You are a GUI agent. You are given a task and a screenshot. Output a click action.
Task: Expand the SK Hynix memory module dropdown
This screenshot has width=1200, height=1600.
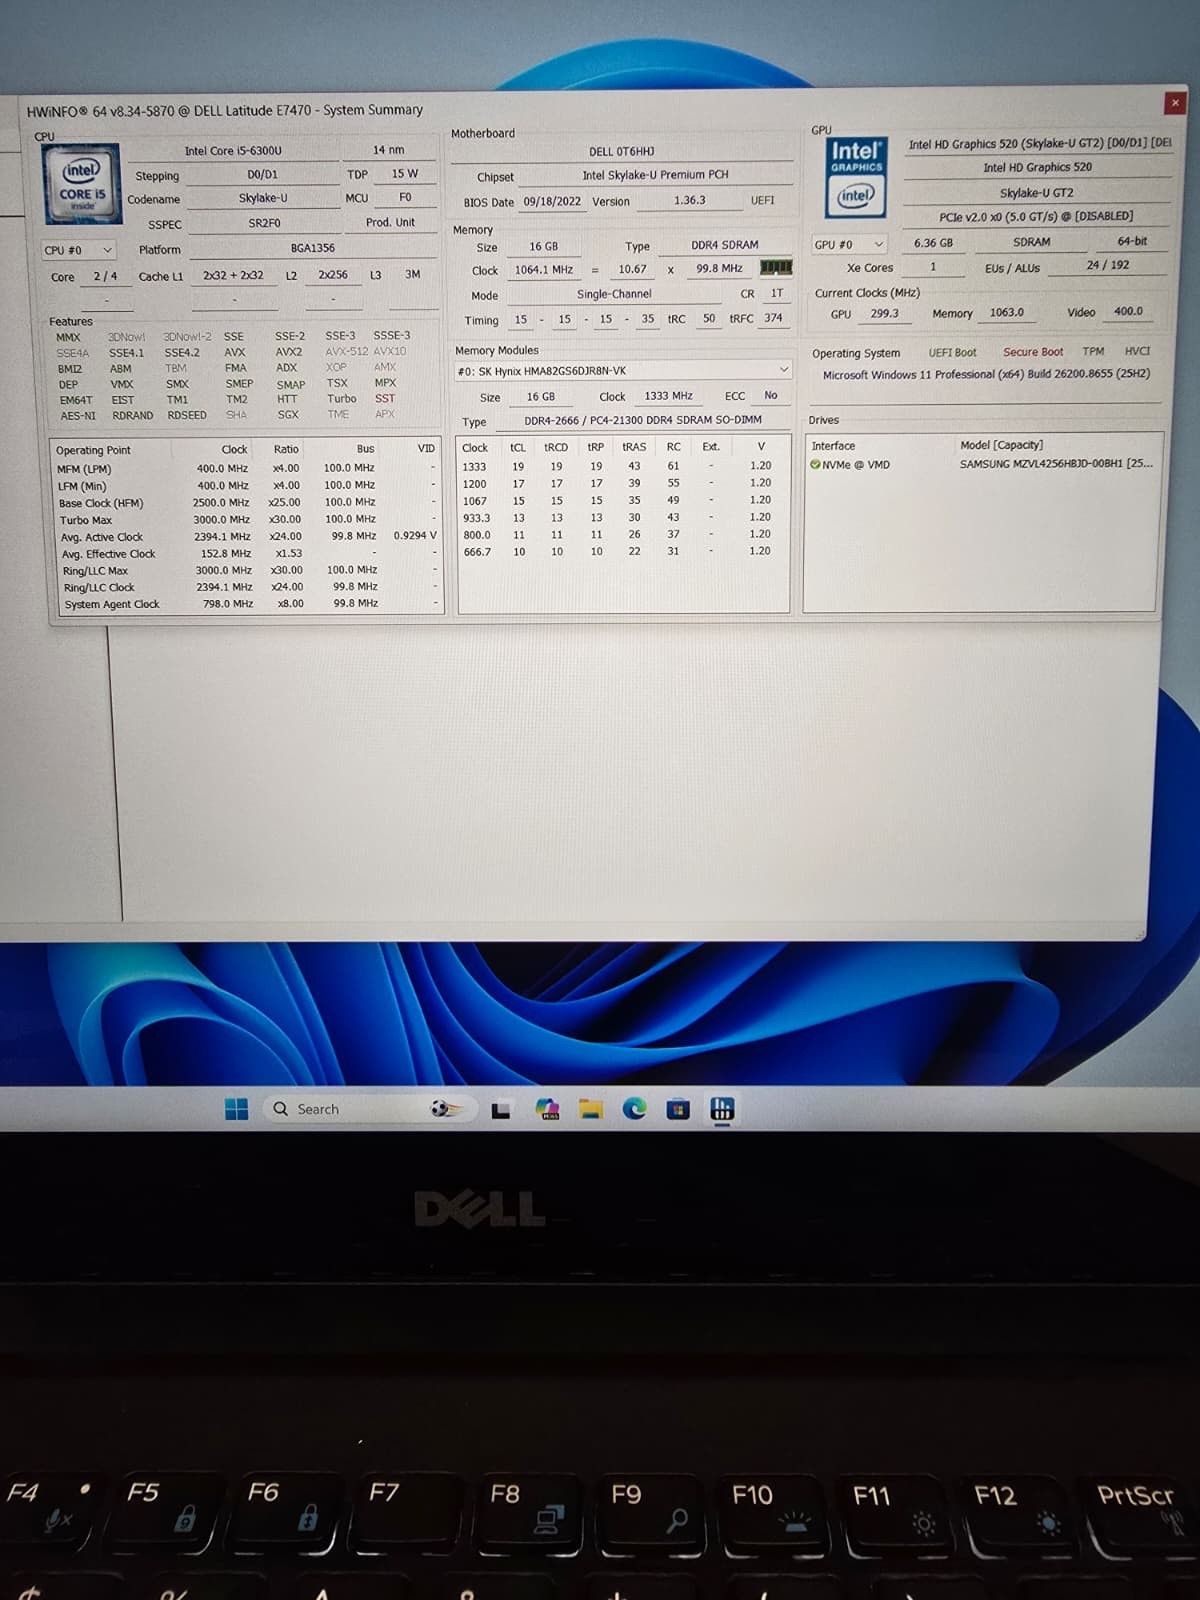622,370
